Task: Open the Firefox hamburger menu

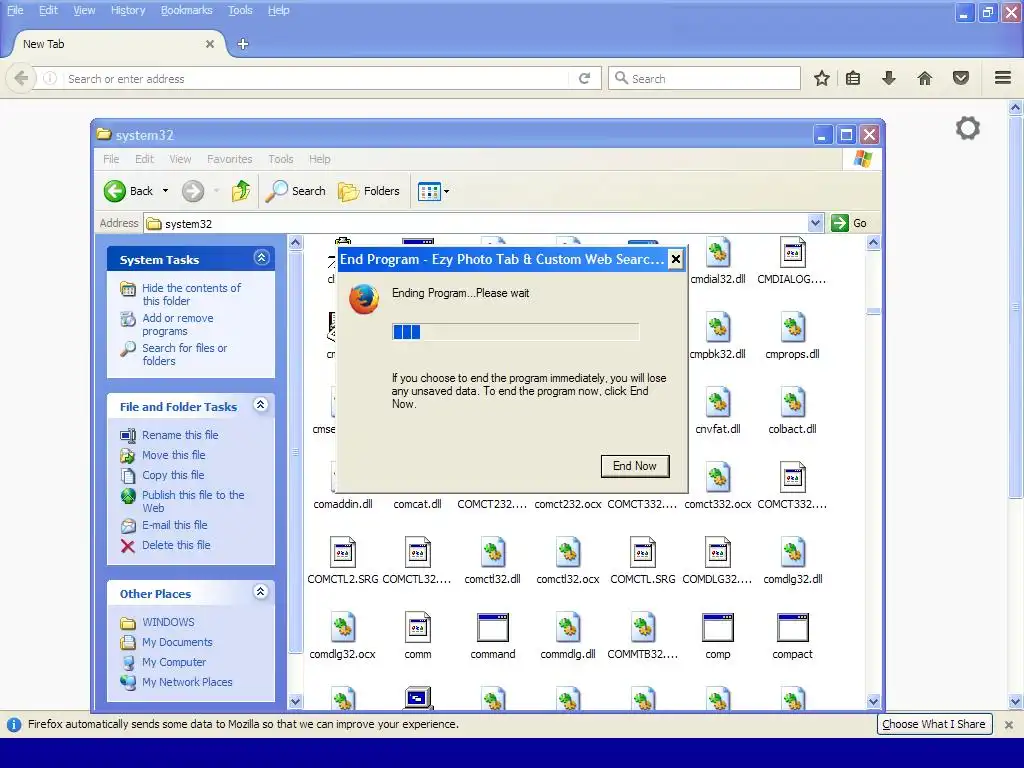Action: click(x=1003, y=78)
